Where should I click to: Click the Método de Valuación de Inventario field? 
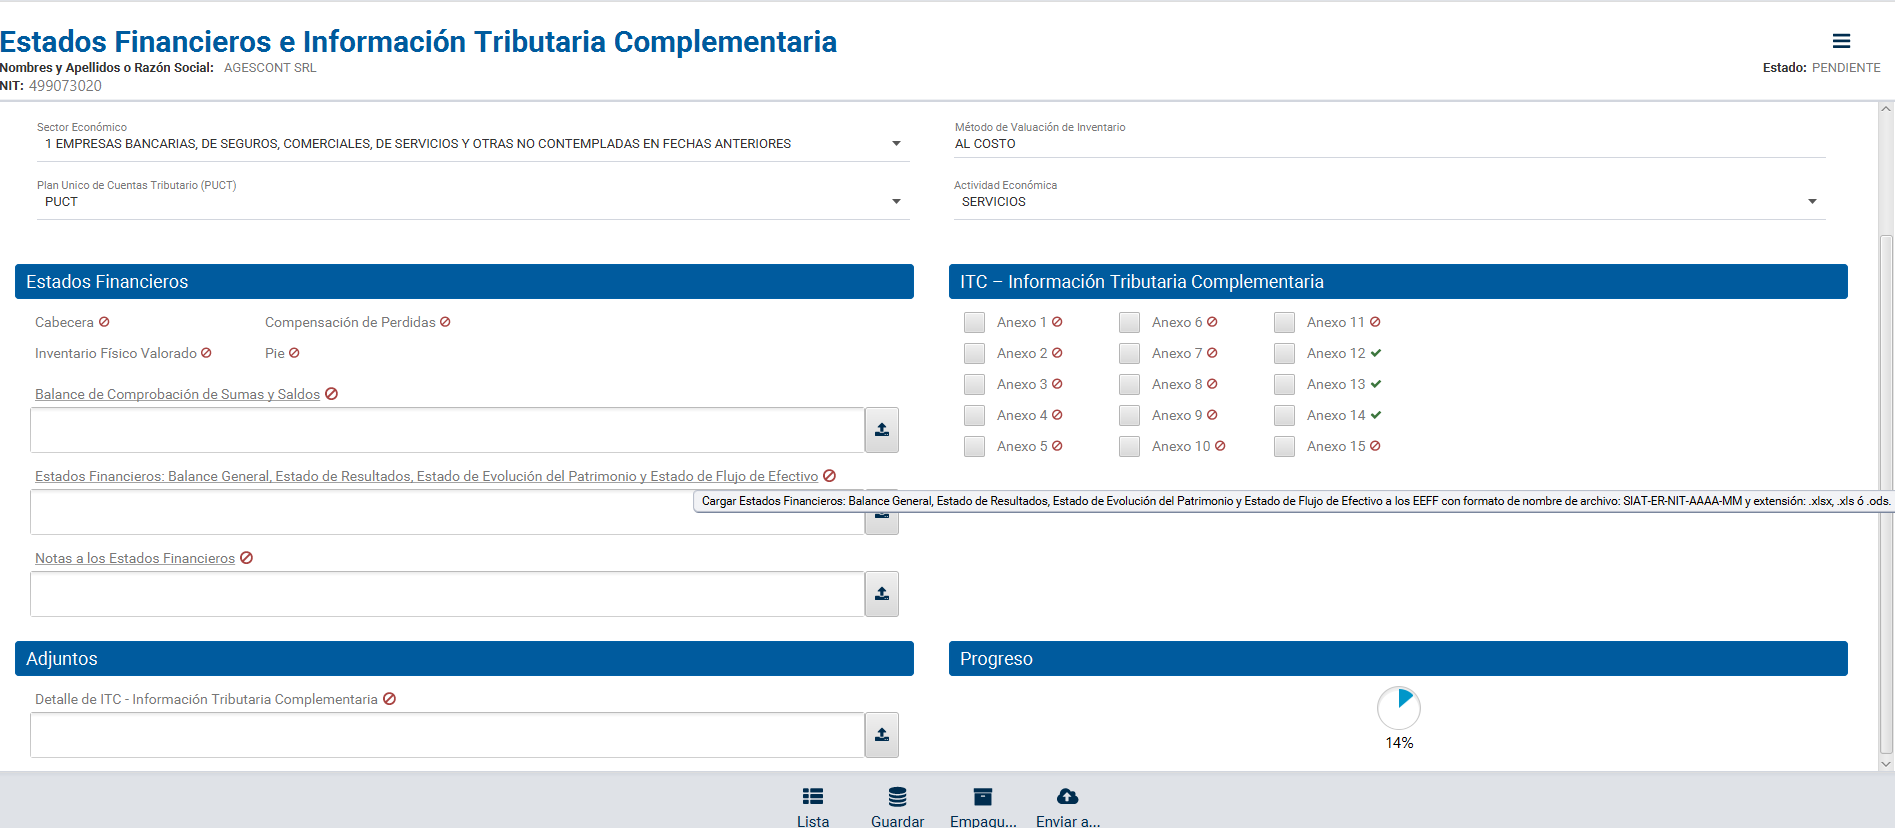[1389, 144]
